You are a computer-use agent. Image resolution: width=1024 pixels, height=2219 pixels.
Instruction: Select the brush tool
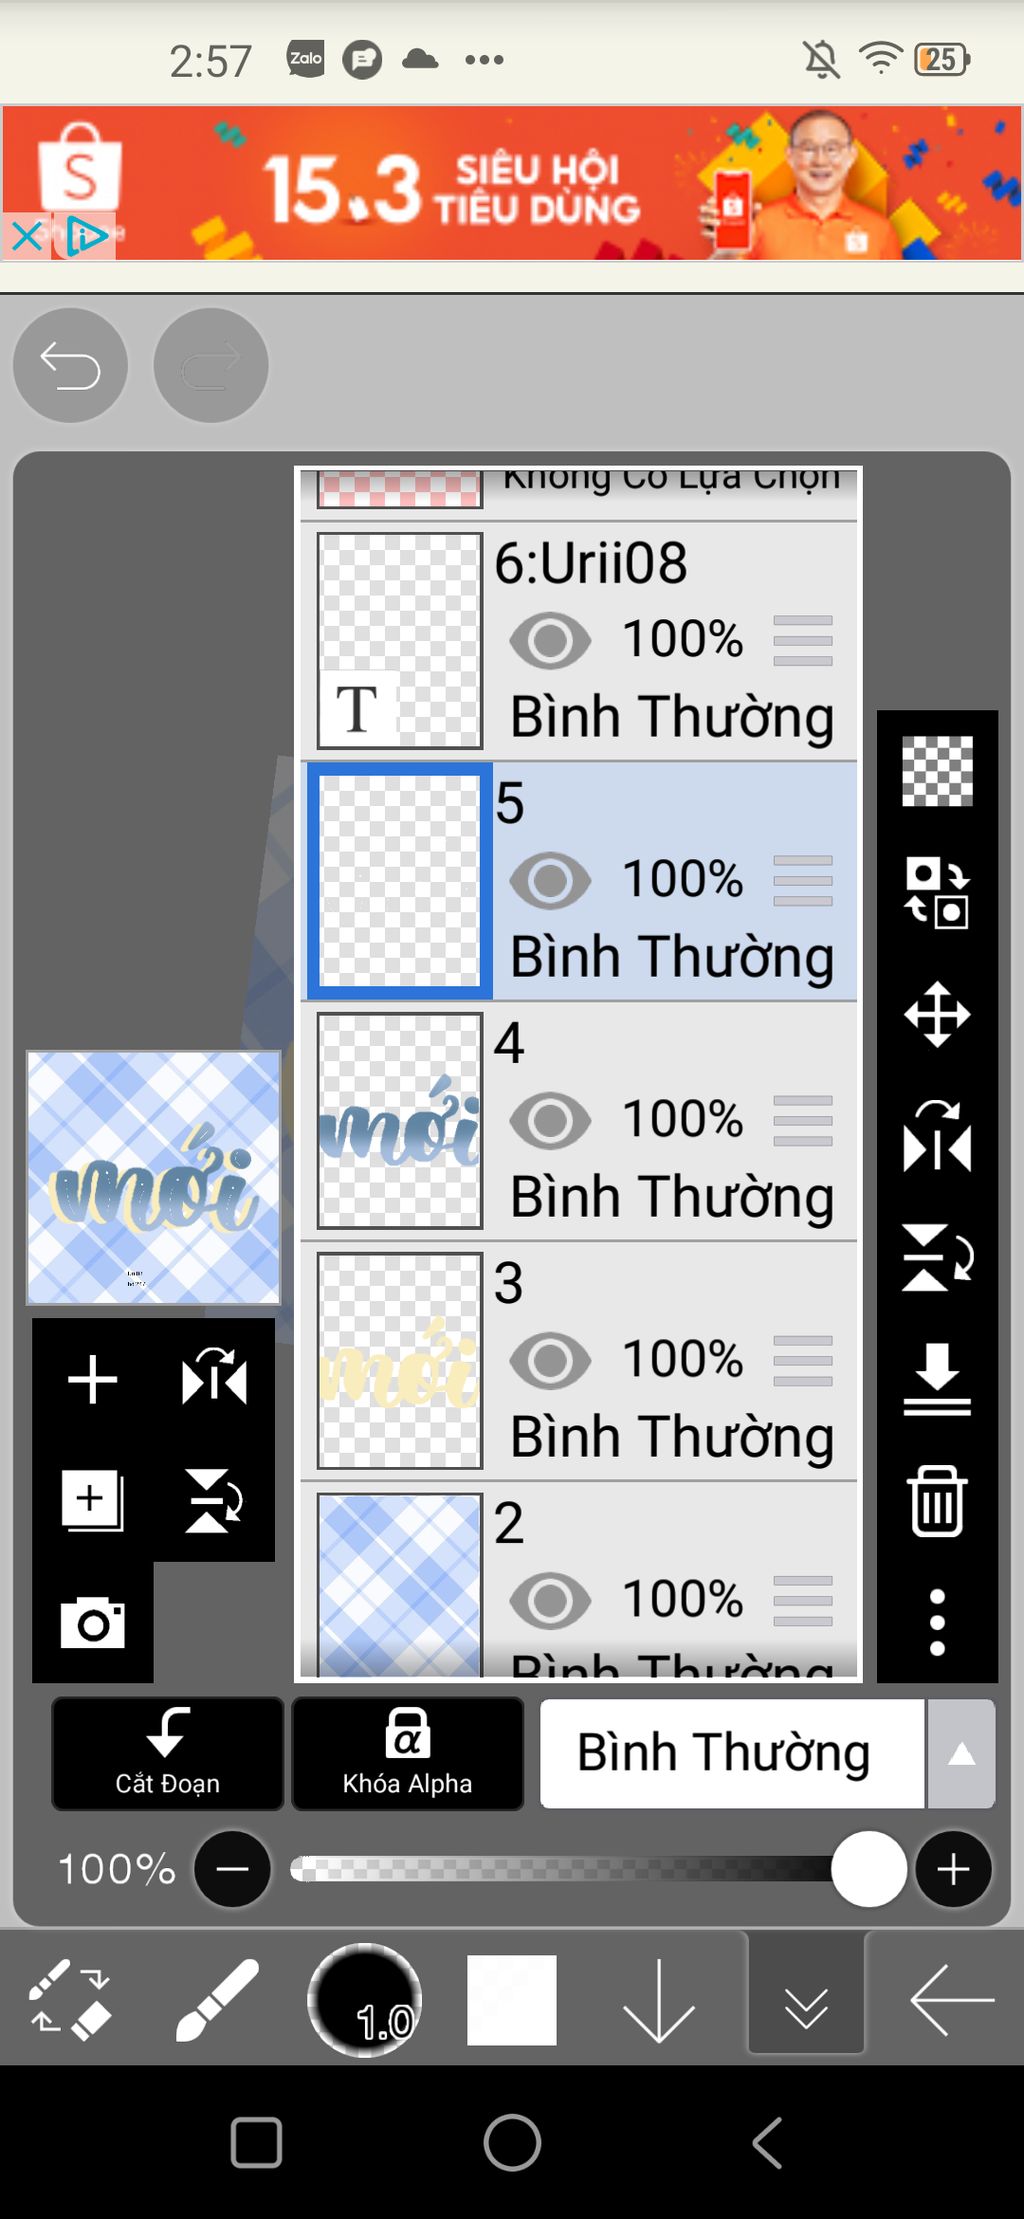[216, 1999]
